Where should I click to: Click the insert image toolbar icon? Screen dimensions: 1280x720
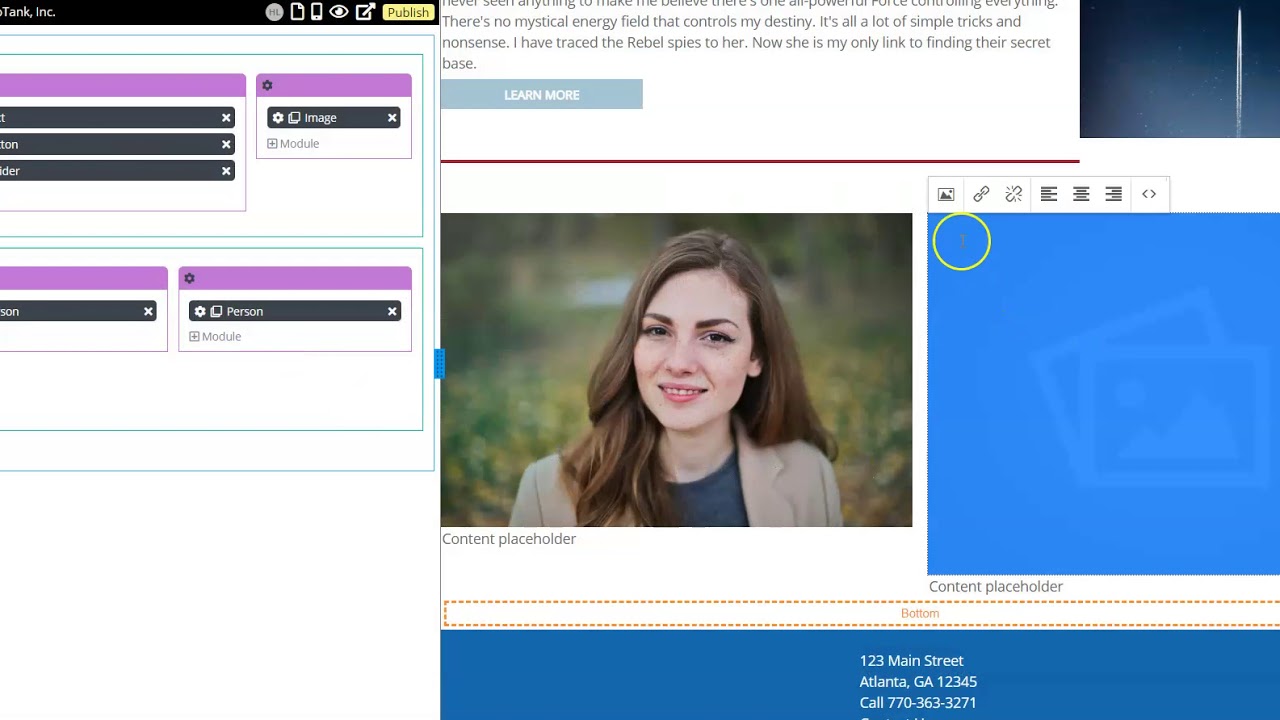click(x=946, y=194)
